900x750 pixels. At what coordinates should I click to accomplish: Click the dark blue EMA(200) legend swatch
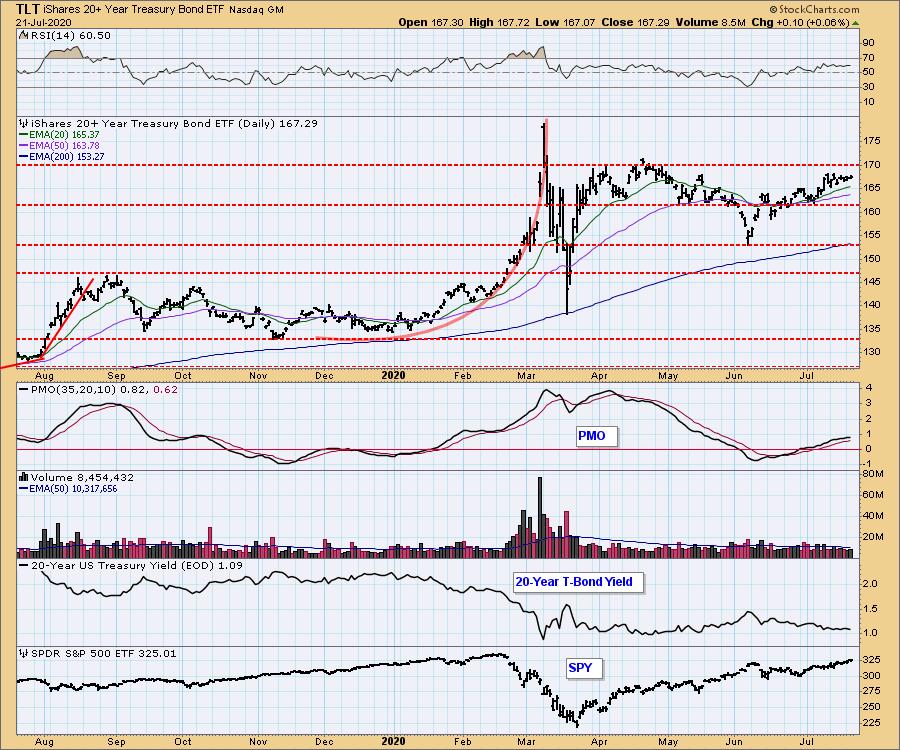point(24,157)
